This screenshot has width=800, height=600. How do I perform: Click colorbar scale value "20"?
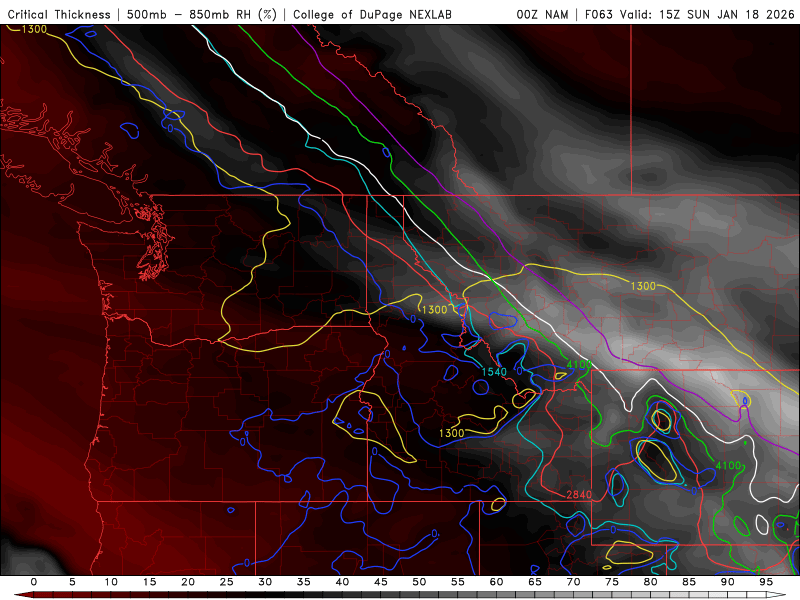(188, 582)
